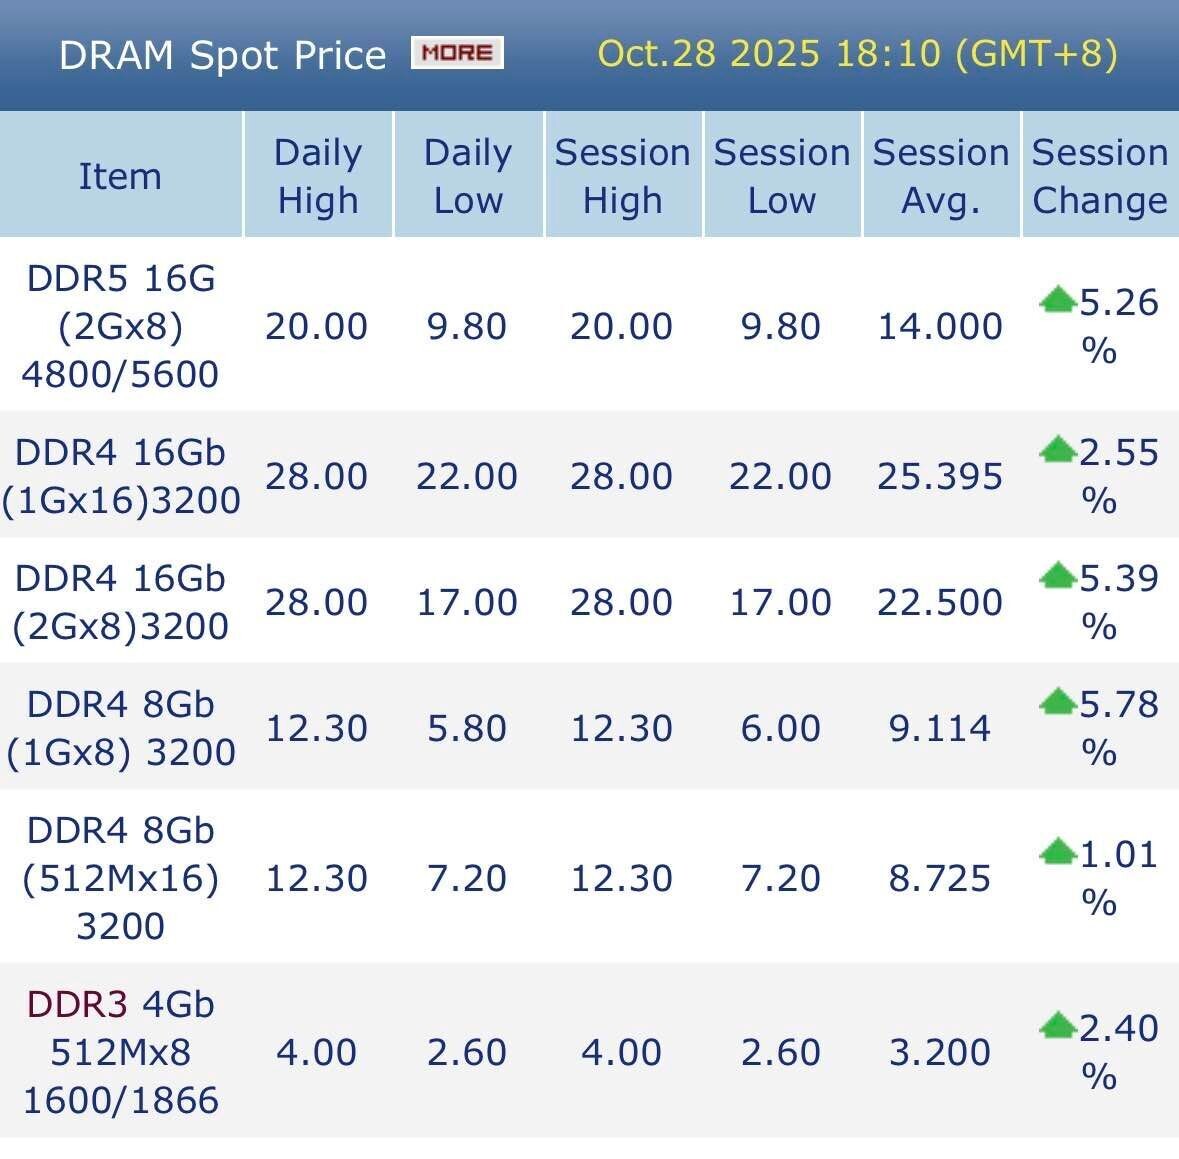
Task: Open the DDR4 8Gb (1Gx8) 3200 item
Action: click(120, 728)
